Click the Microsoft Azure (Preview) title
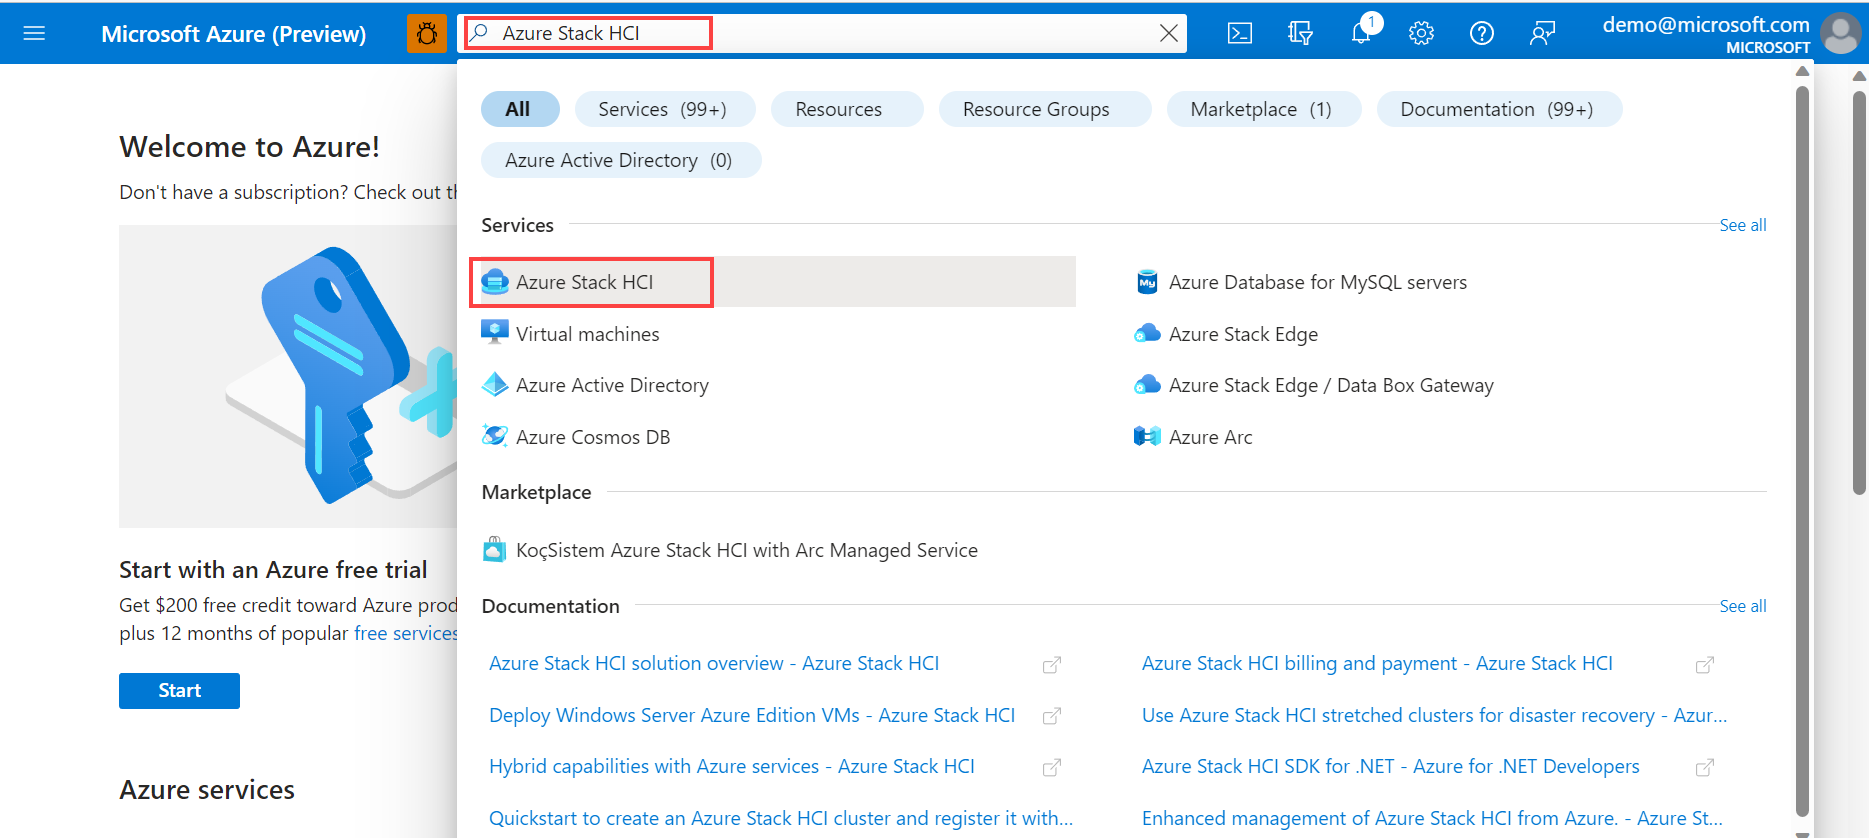 [x=234, y=34]
